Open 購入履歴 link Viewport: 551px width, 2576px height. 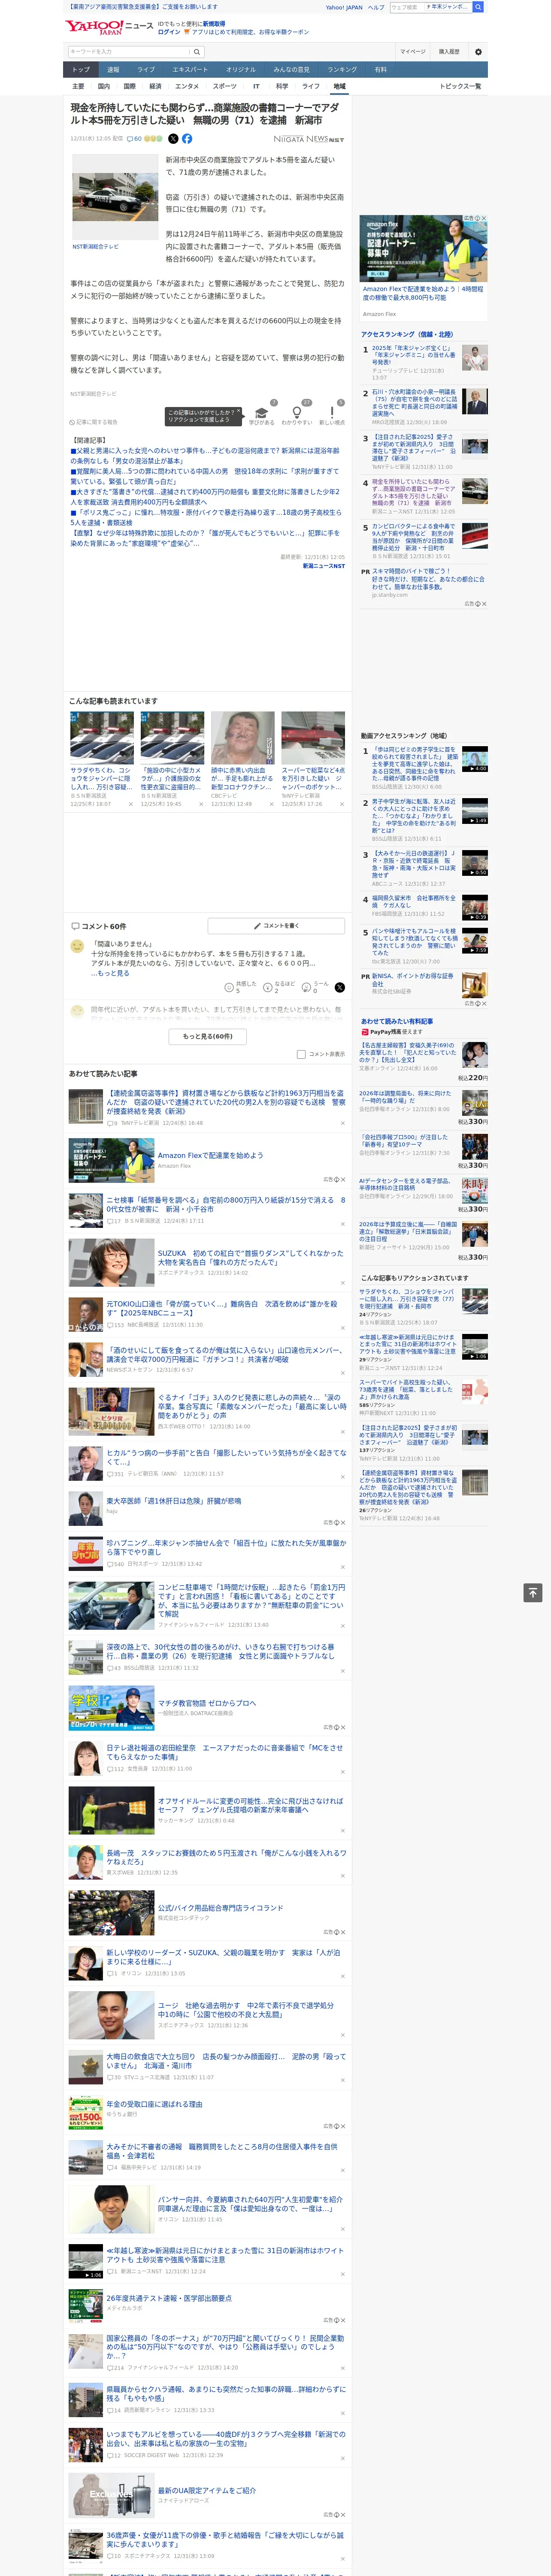coord(449,52)
